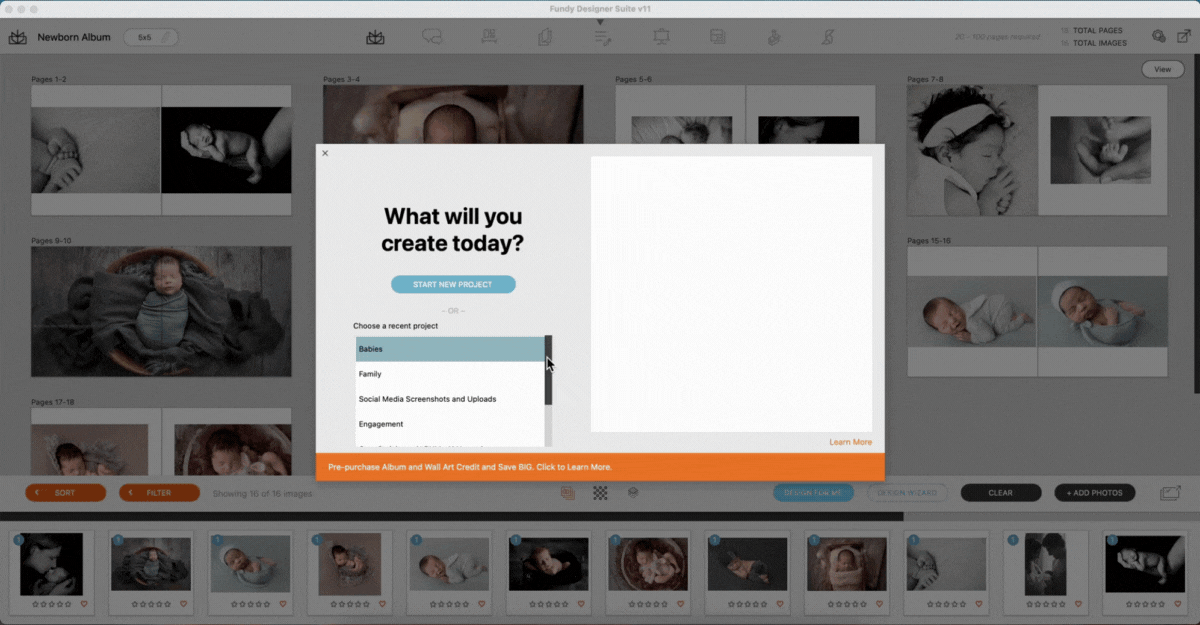Choose 'Social Media Screenshots and Uploads' project
The image size is (1200, 625).
[450, 399]
